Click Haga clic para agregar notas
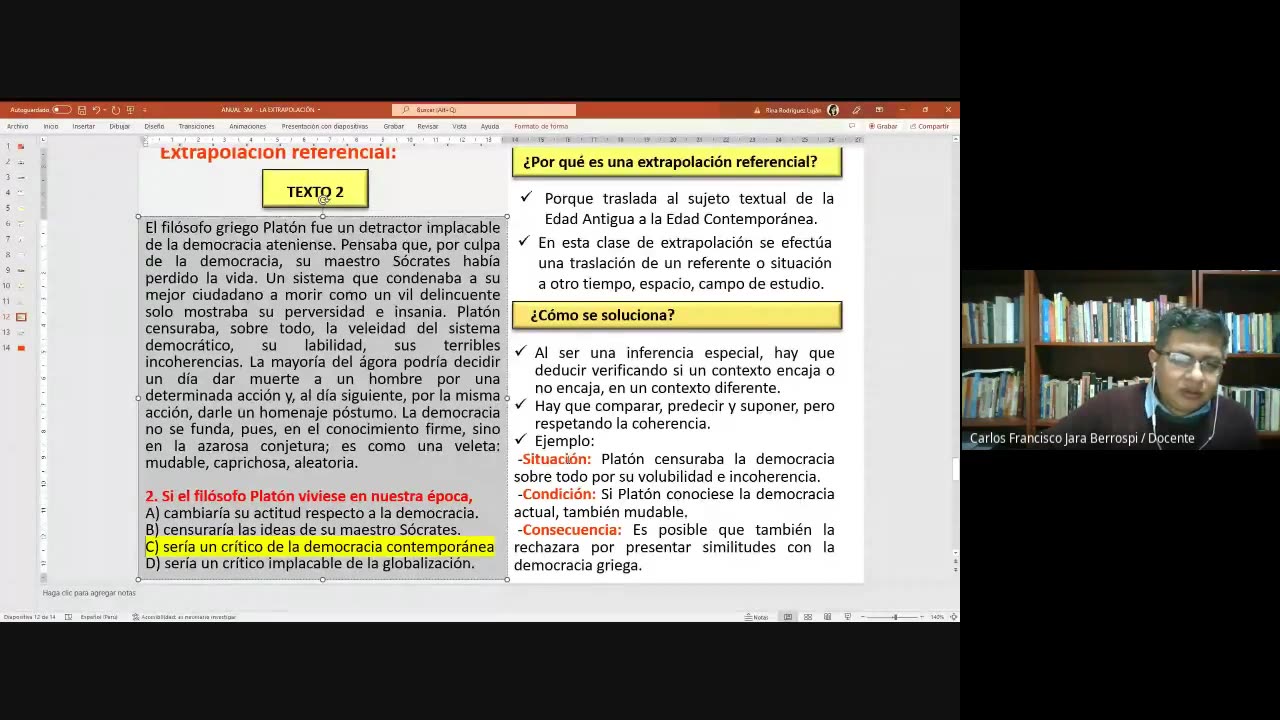Viewport: 1280px width, 720px height. 89,593
